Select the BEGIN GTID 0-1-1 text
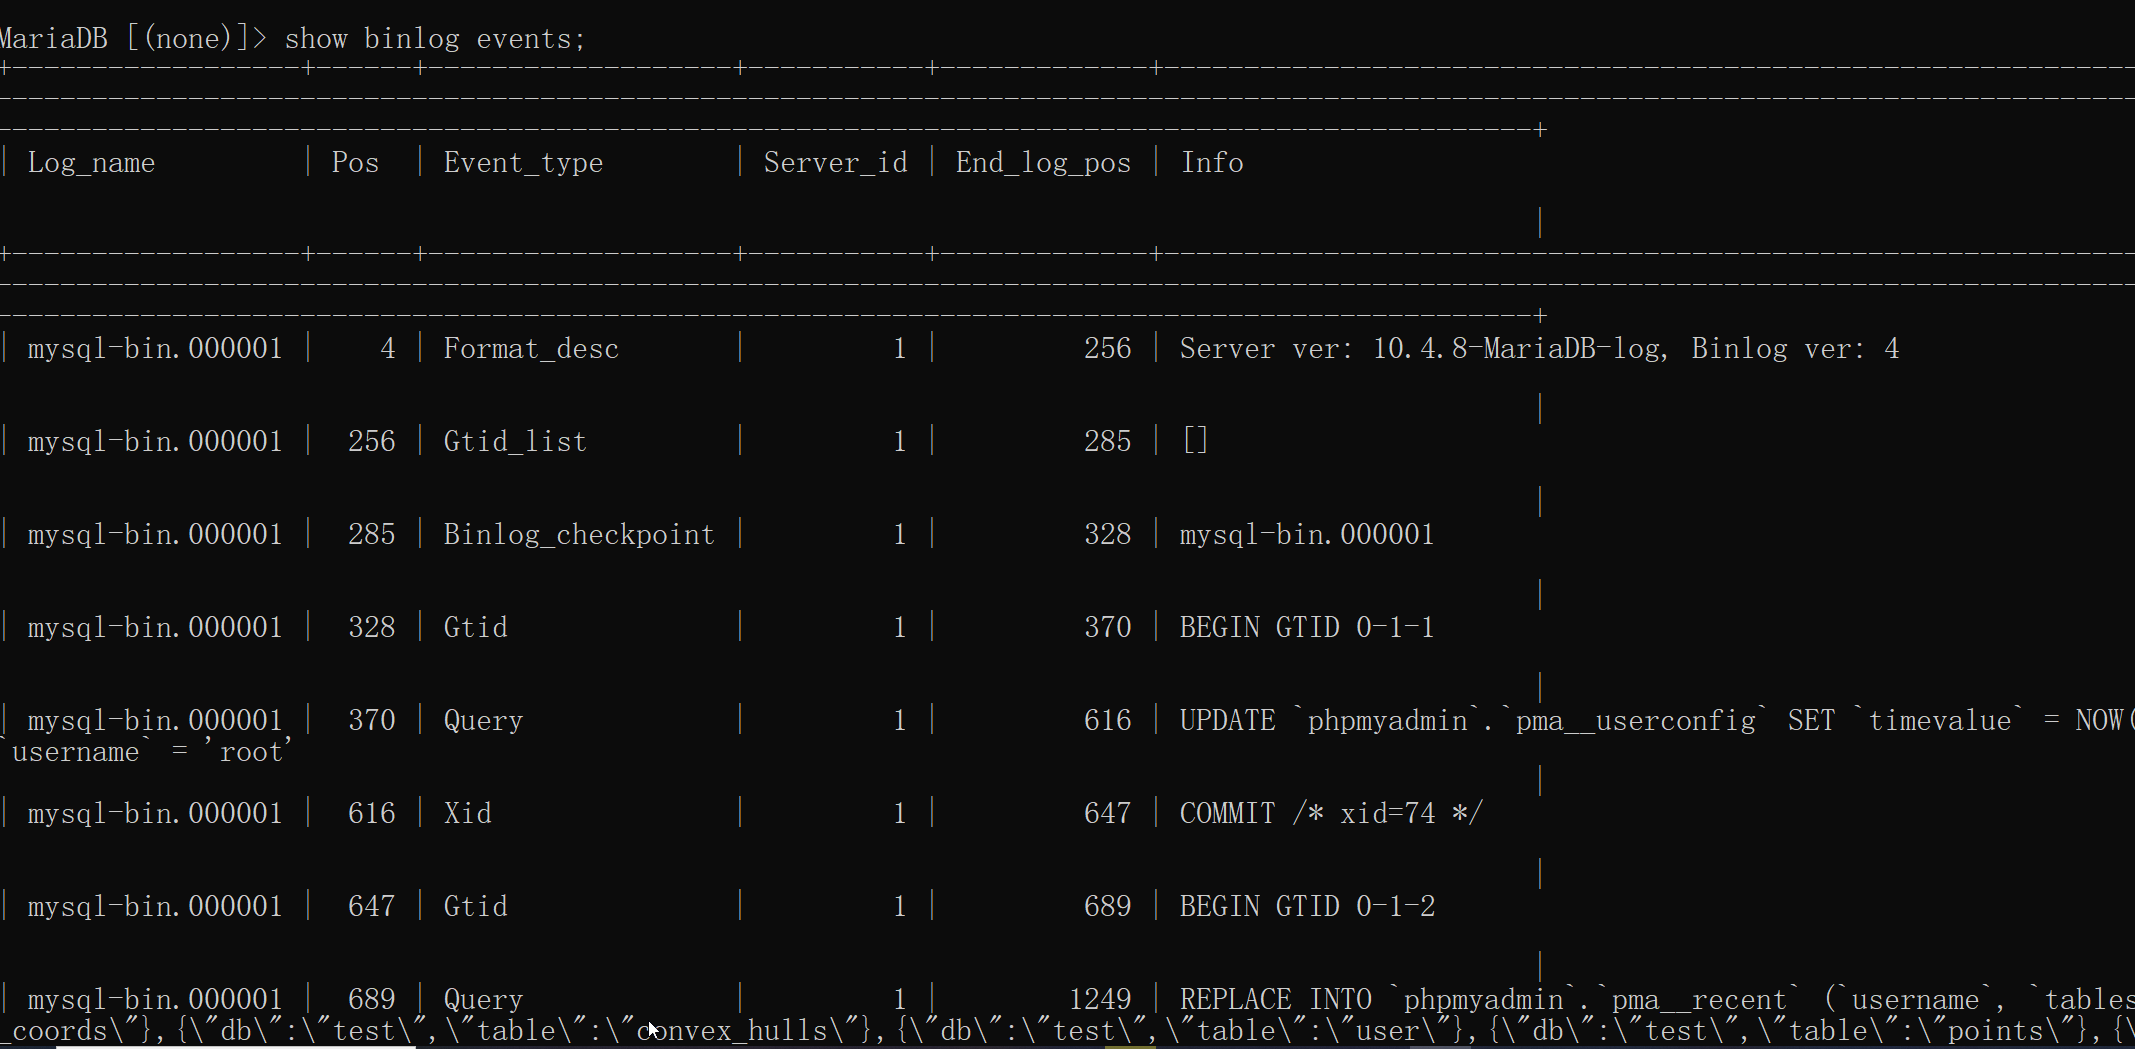 (1307, 626)
